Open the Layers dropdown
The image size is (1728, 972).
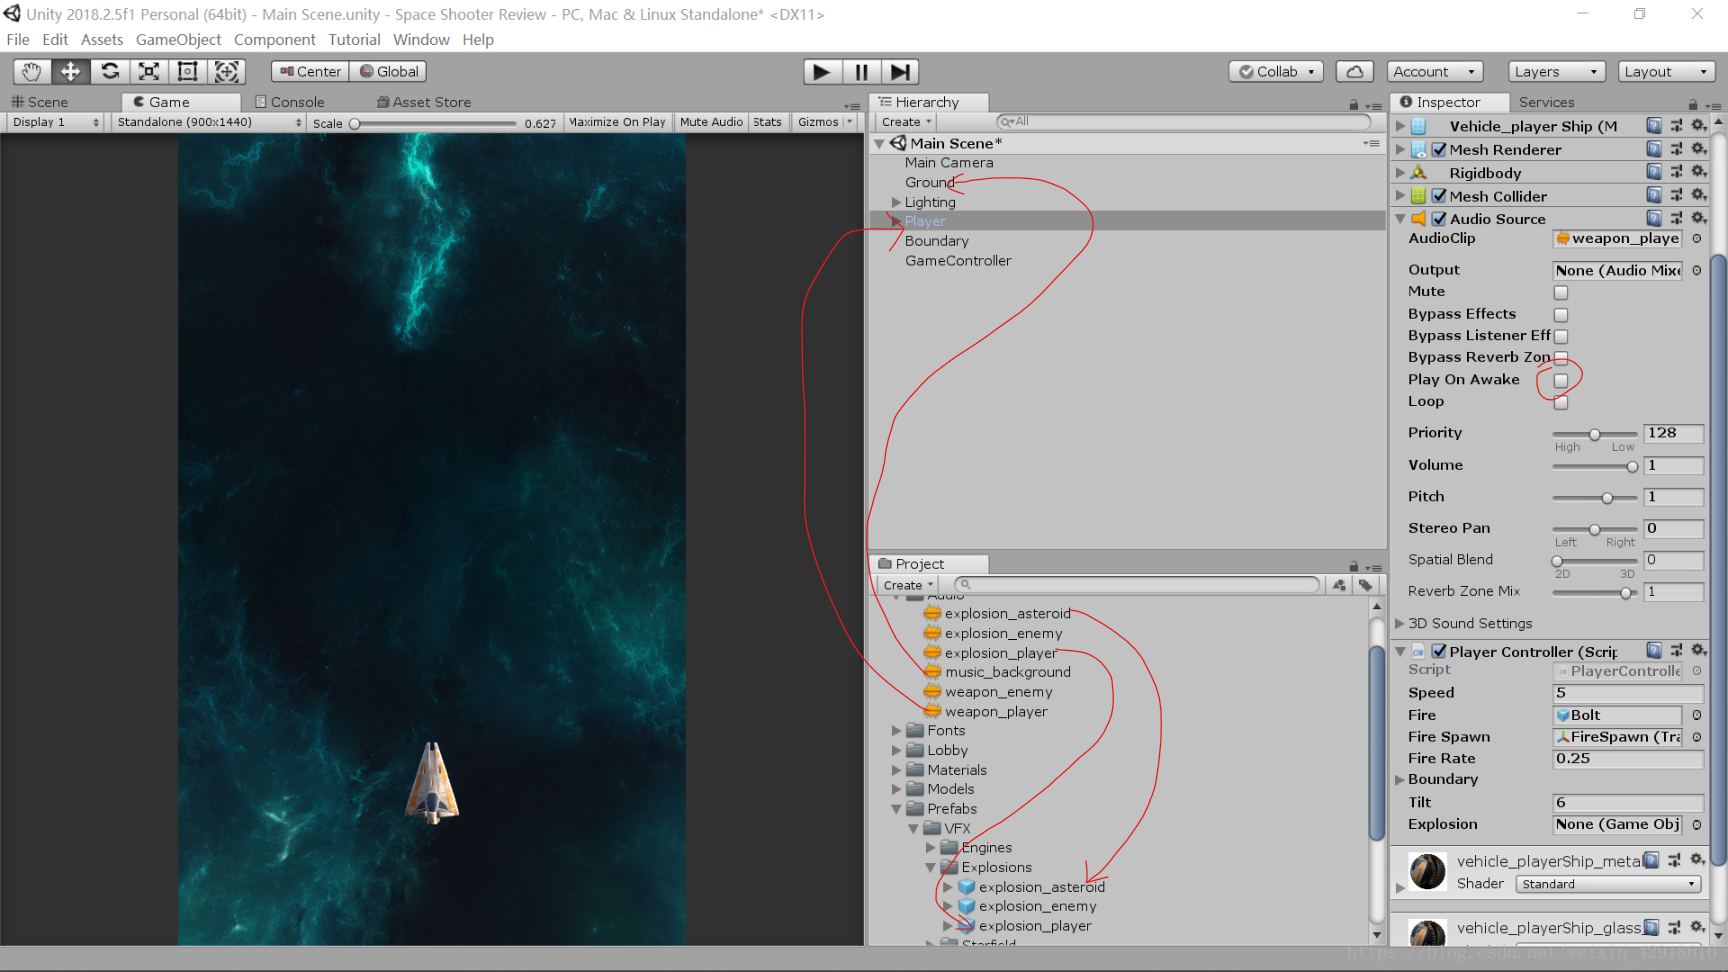(1555, 72)
